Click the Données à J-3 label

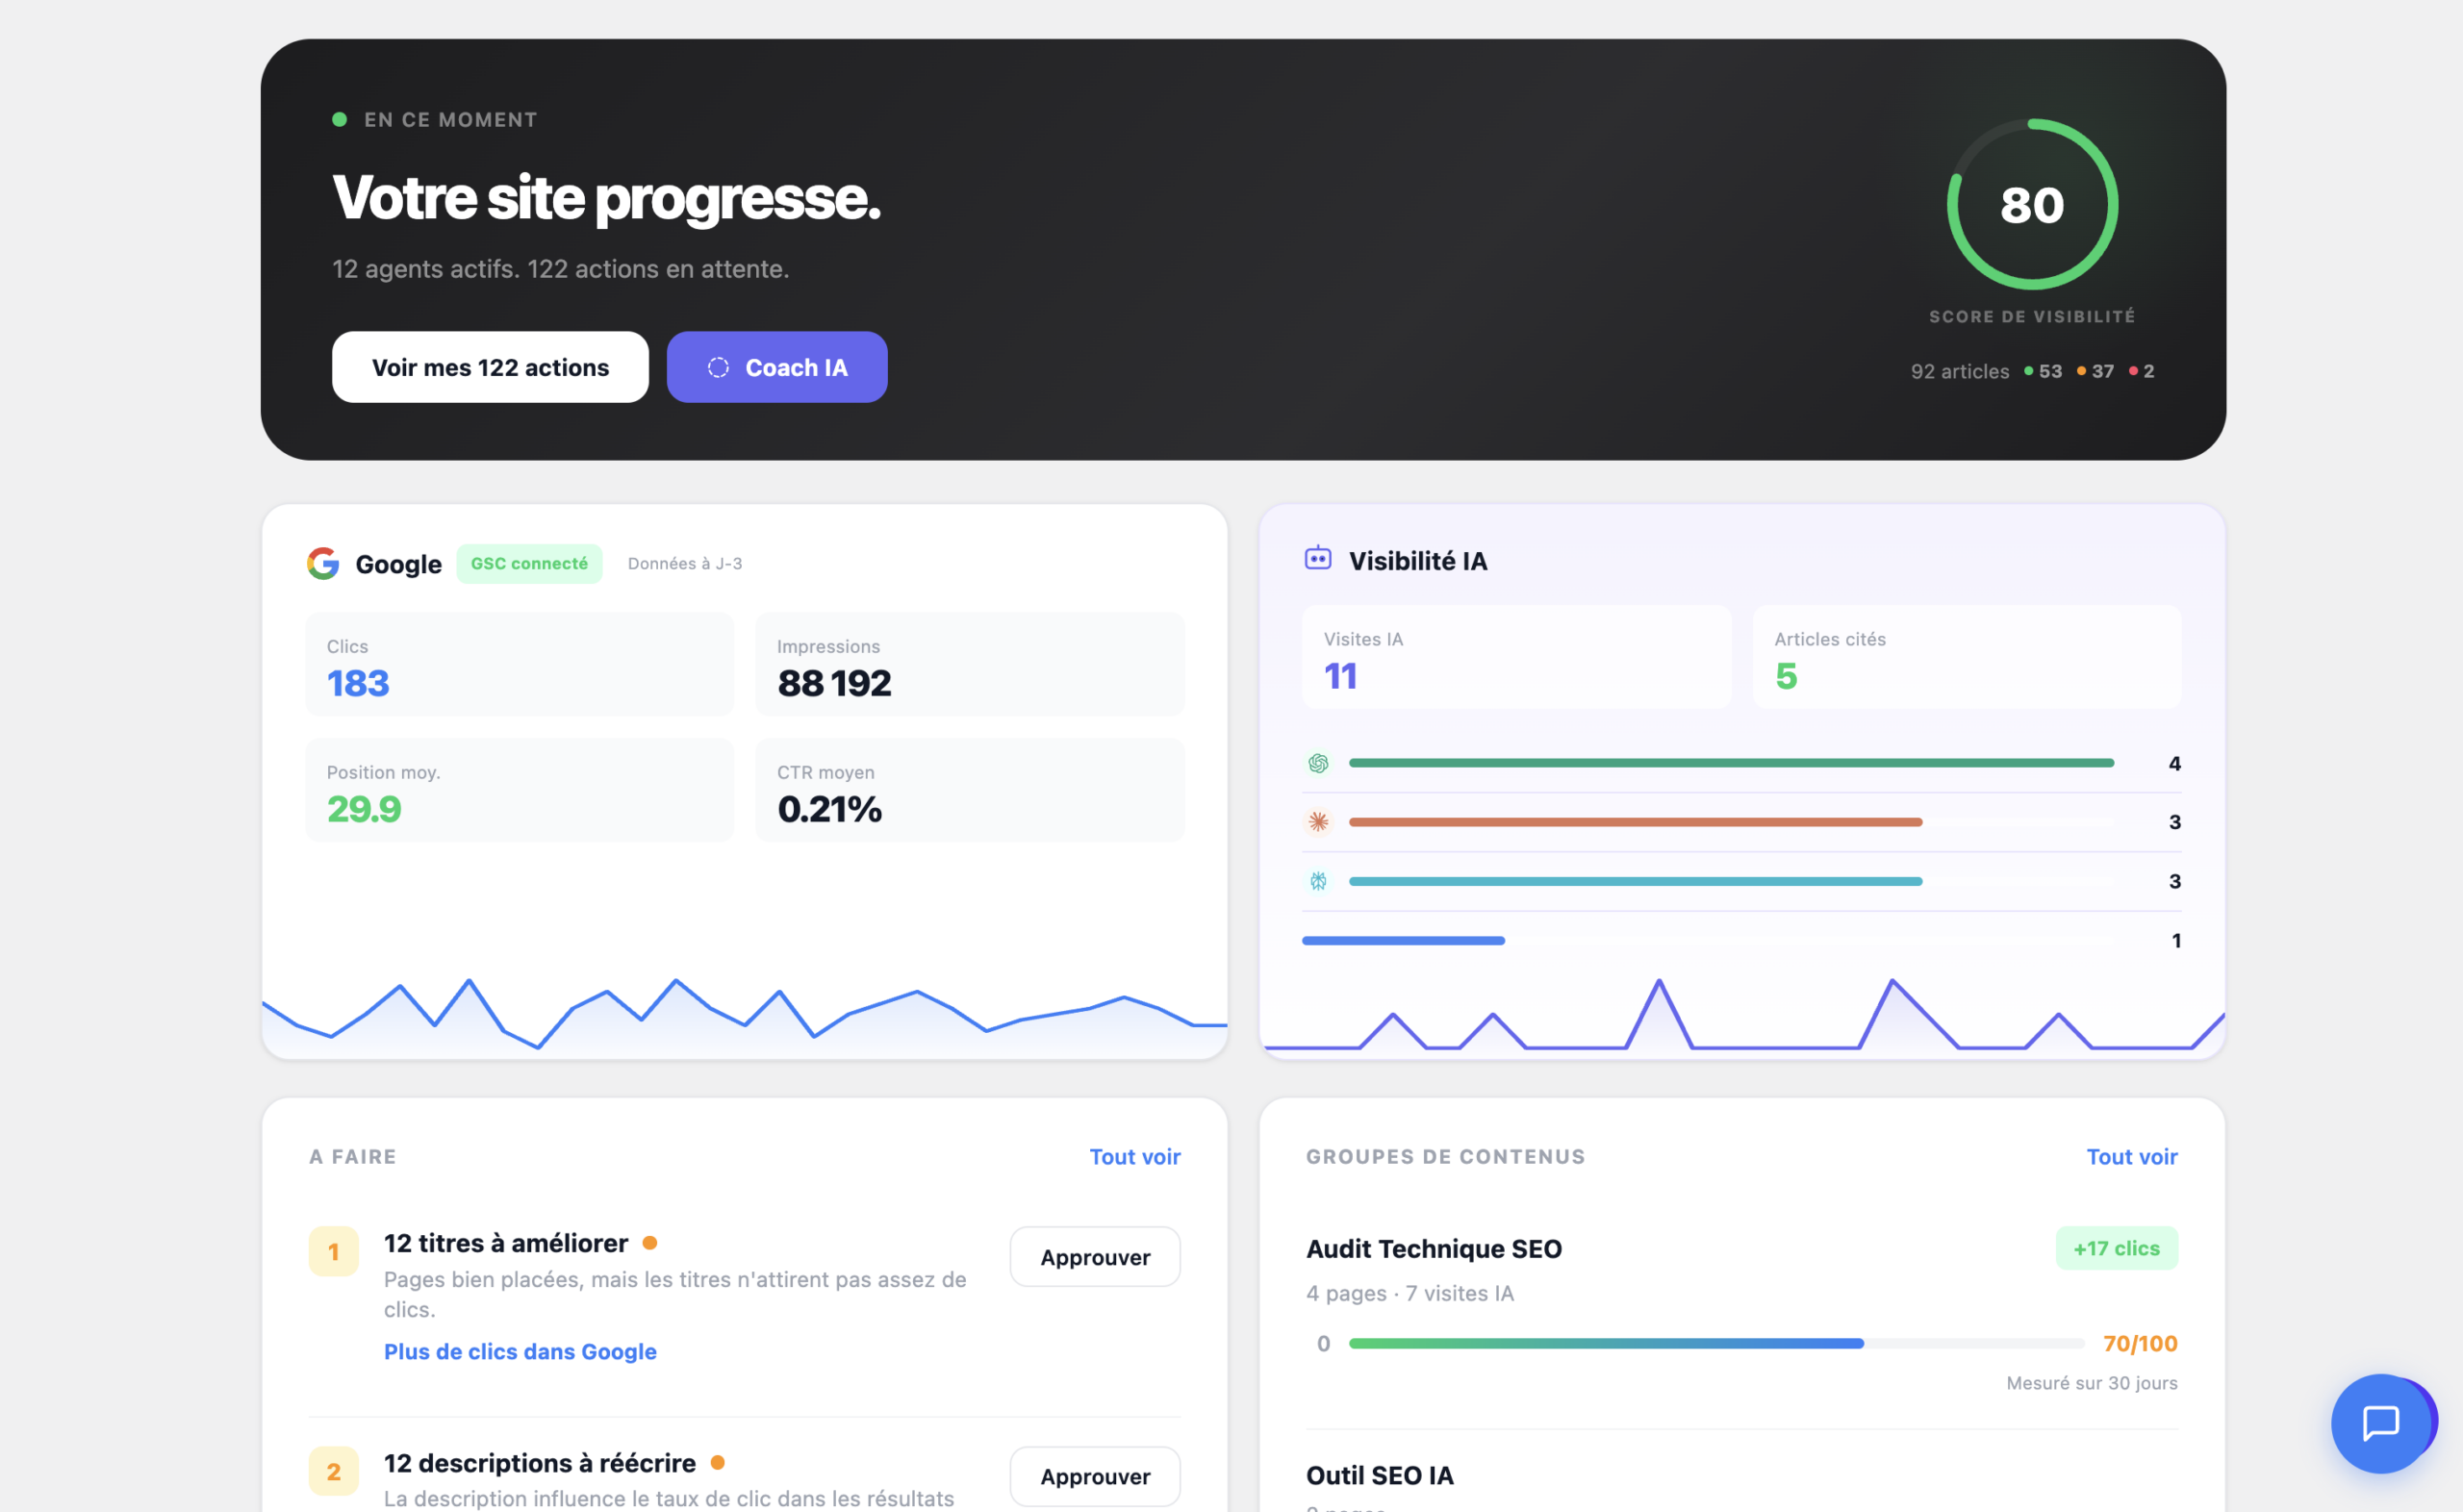pyautogui.click(x=684, y=563)
